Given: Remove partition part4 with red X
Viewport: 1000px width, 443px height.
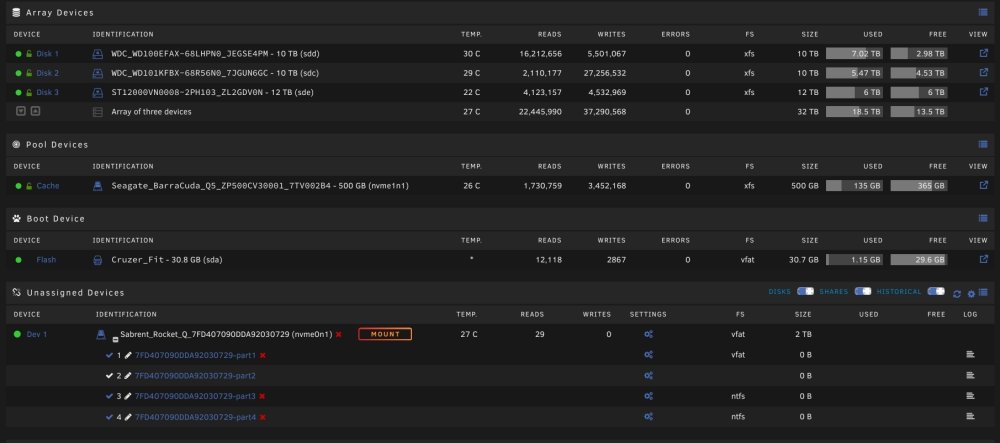Looking at the screenshot, I should tap(263, 418).
